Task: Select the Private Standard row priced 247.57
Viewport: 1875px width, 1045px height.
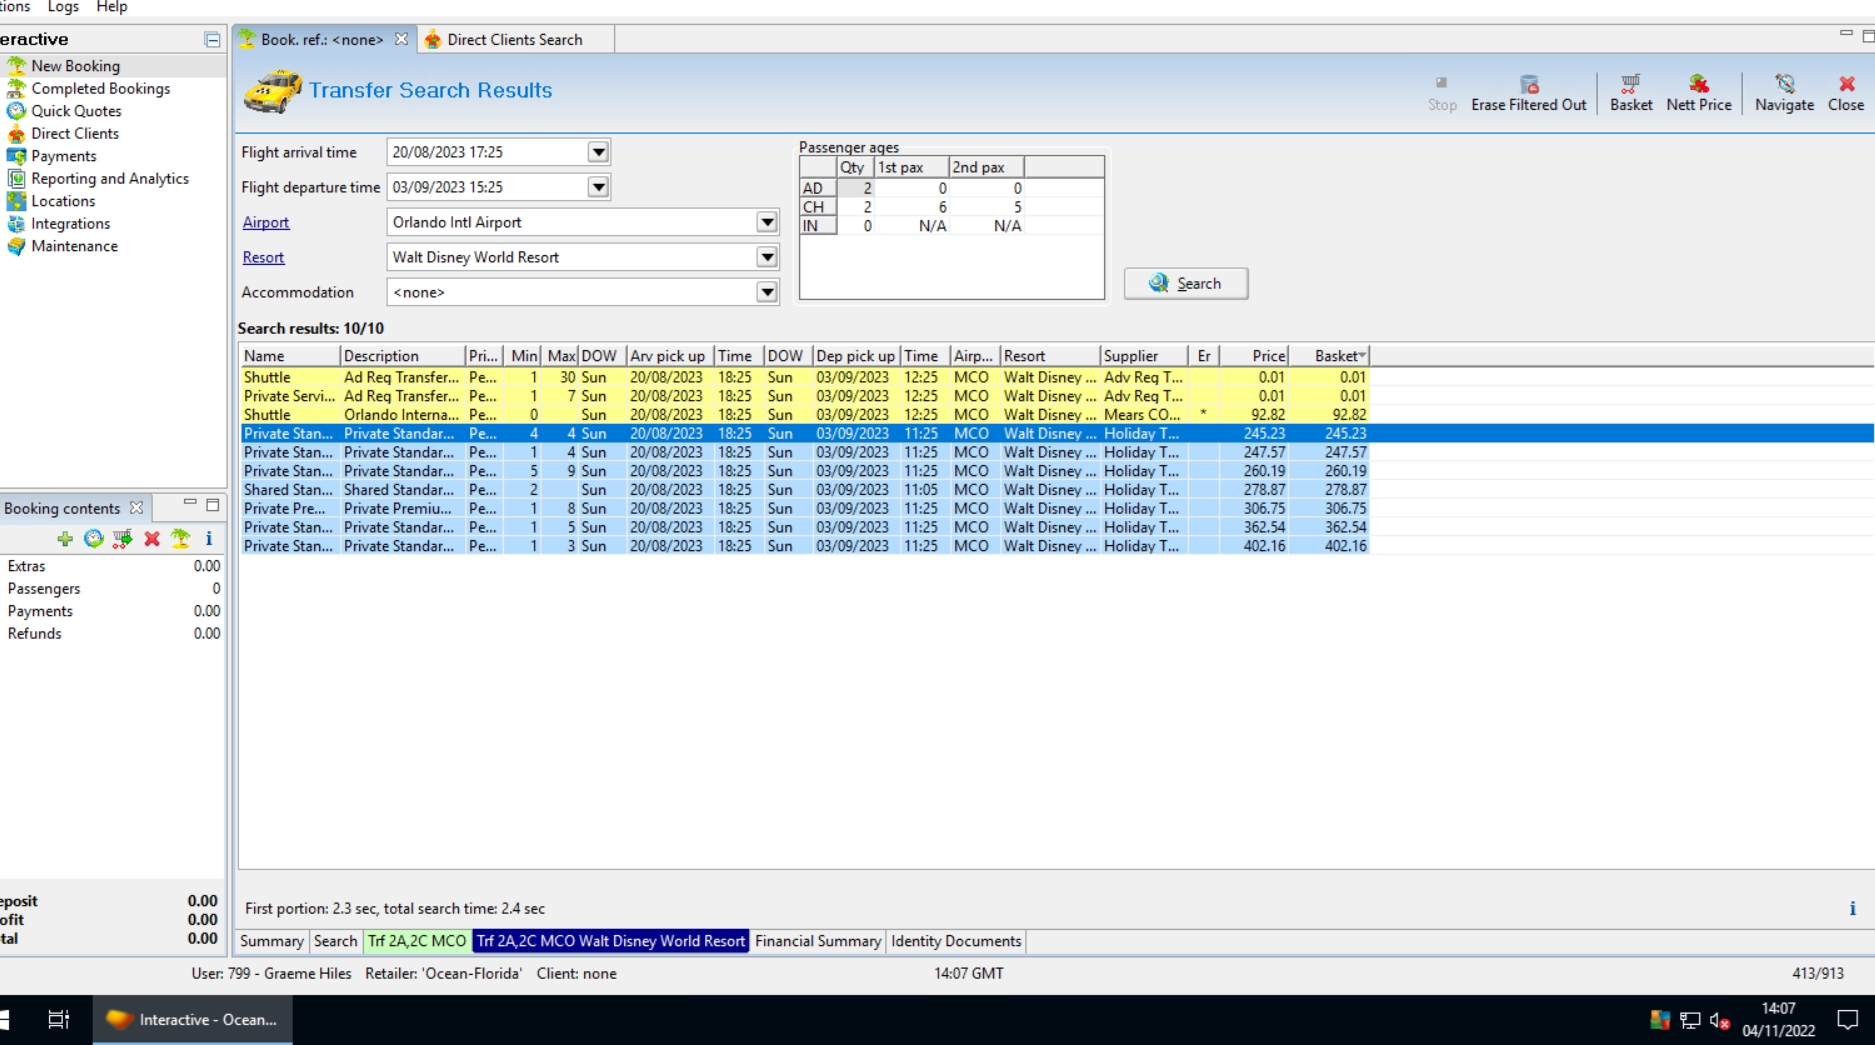Action: point(804,452)
